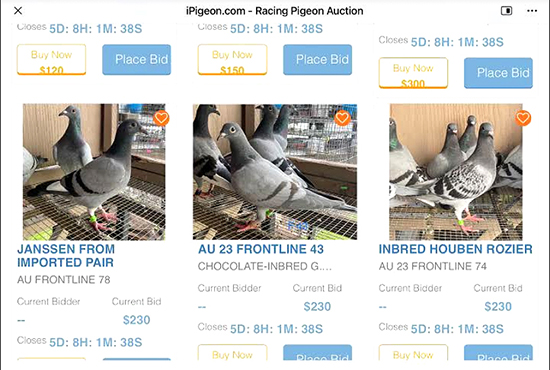Tap the reader/split view icon in the header
550x370 pixels.
[506, 11]
